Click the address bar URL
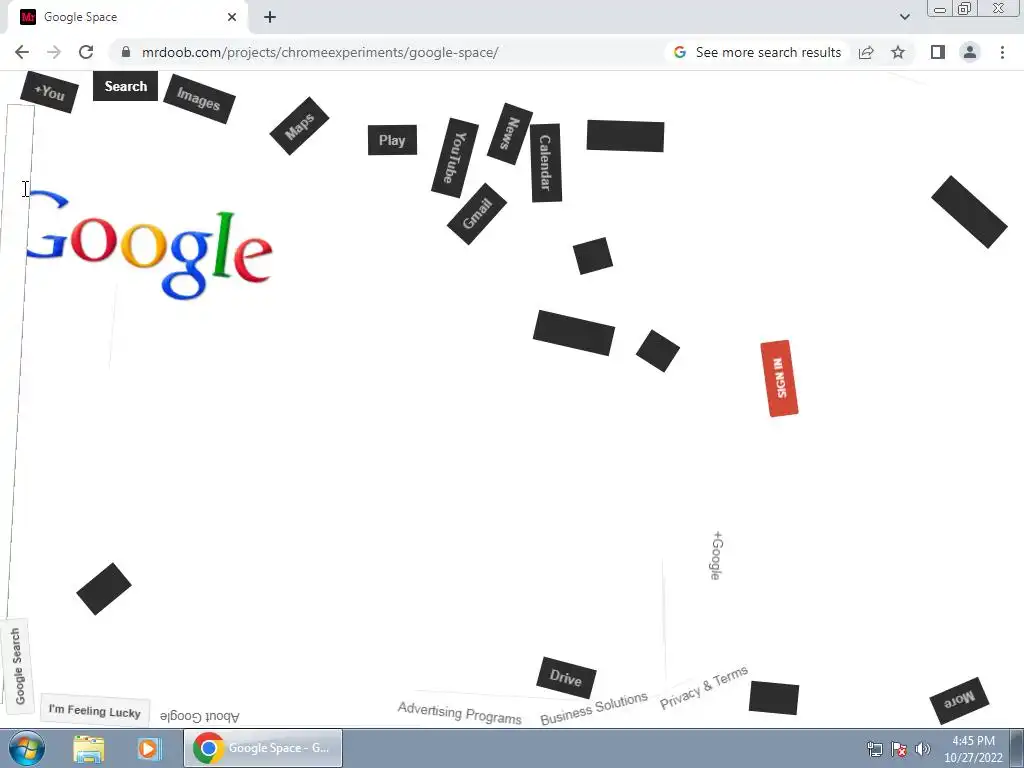The width and height of the screenshot is (1024, 768). point(320,52)
